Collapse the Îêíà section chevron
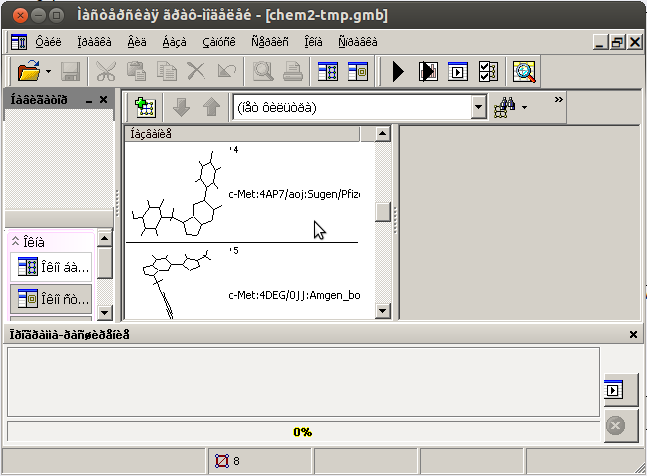The height and width of the screenshot is (476, 647). (x=15, y=241)
